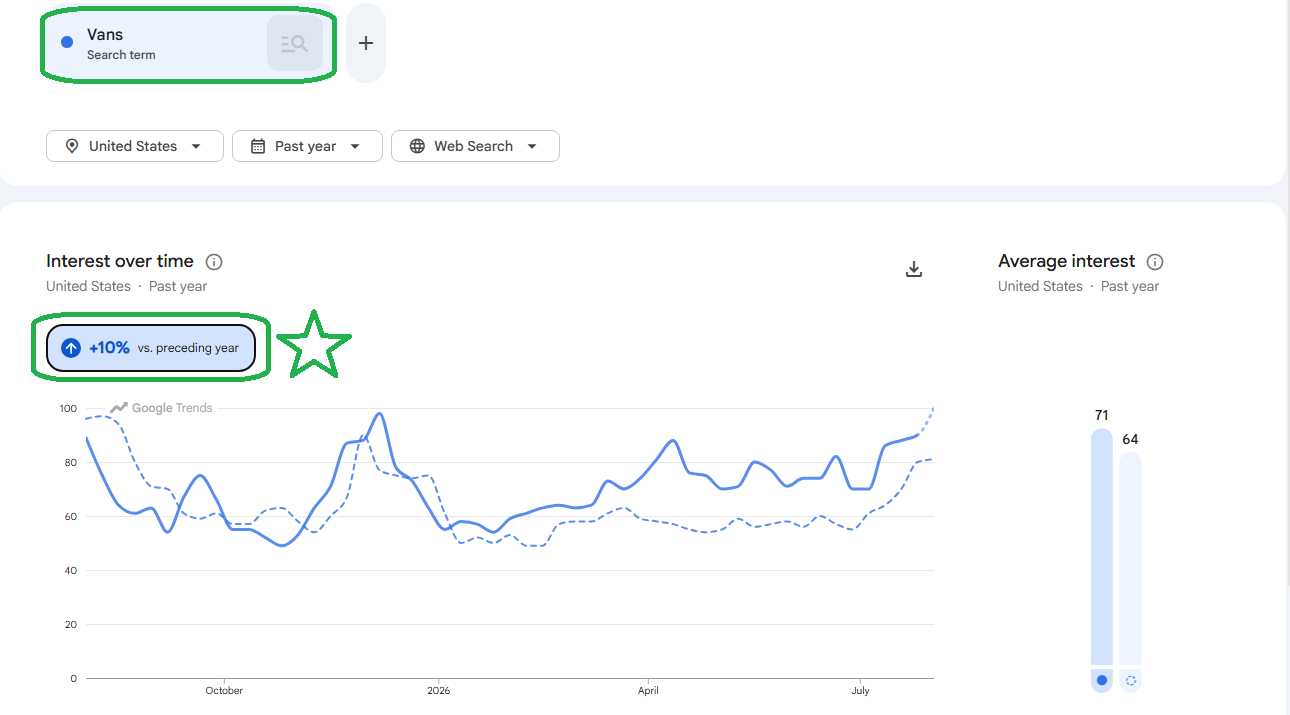Screen dimensions: 1290x715
Task: Click the up-arrow icon in +10% chip
Action: coord(71,348)
